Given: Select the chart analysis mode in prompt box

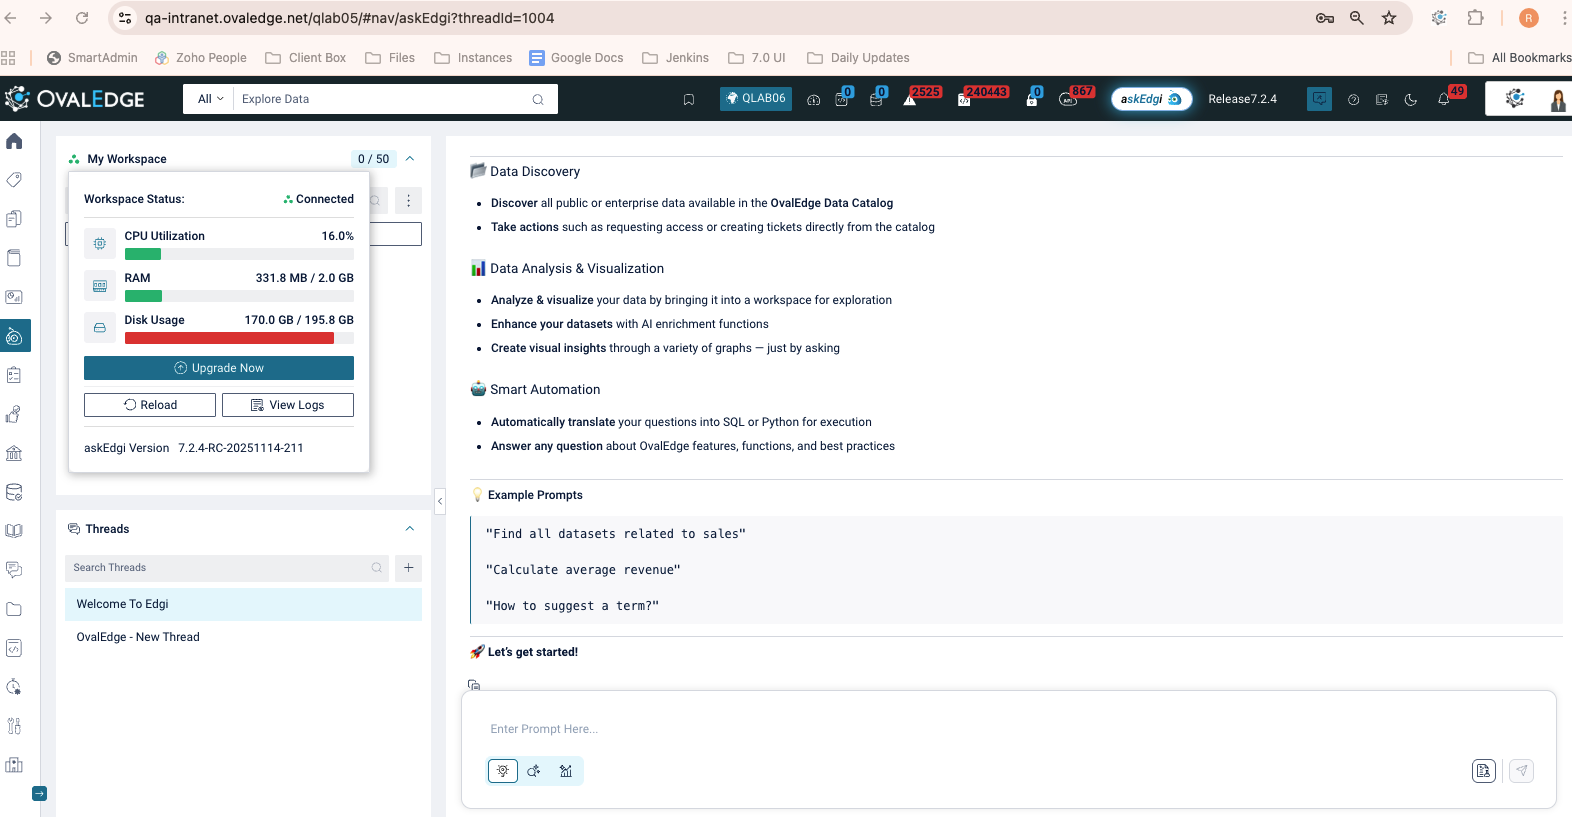Looking at the screenshot, I should pyautogui.click(x=566, y=771).
